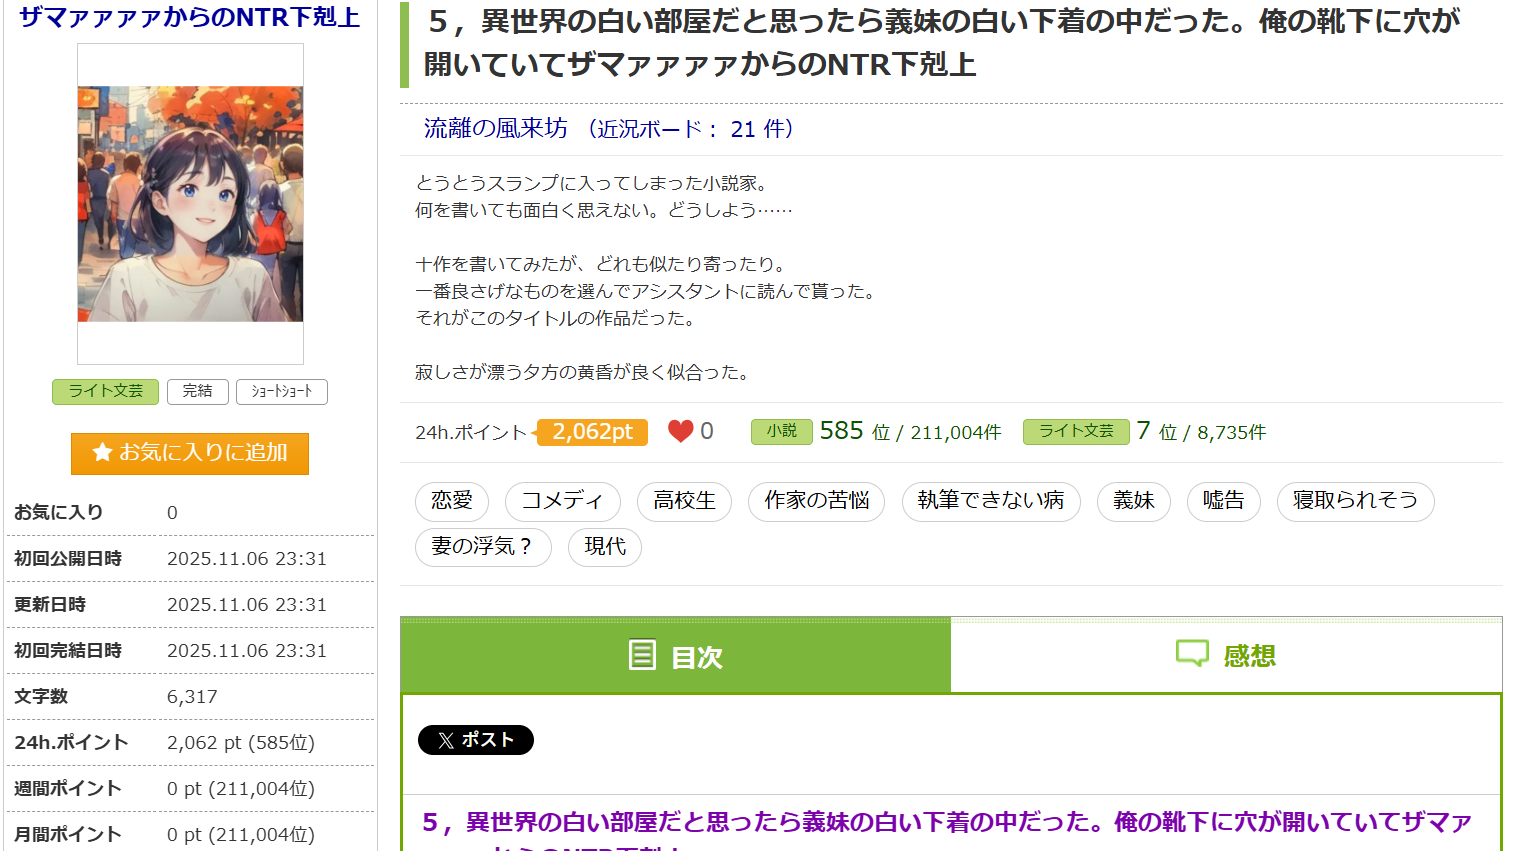
Task: Select the コメディ tag
Action: (562, 501)
